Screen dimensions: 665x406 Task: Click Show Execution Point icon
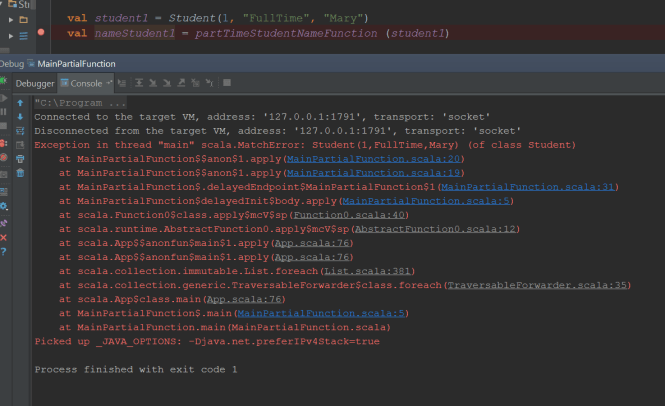[122, 83]
